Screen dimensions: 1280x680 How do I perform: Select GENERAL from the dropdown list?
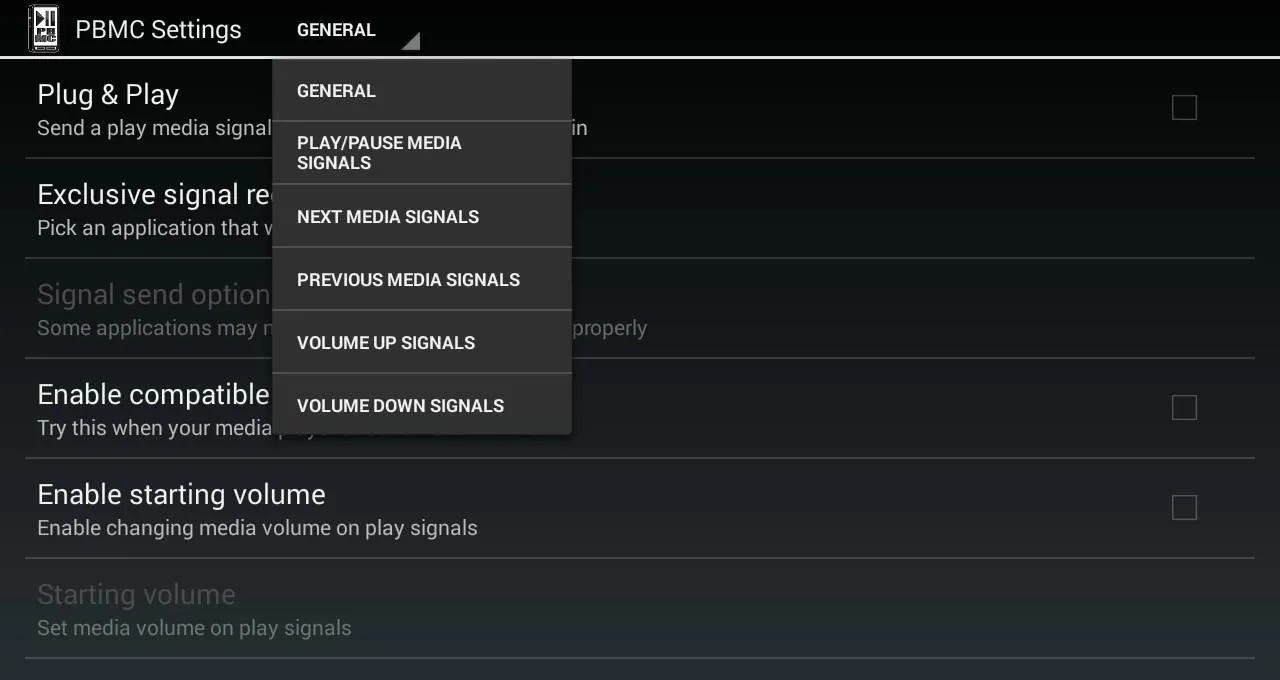pyautogui.click(x=422, y=90)
